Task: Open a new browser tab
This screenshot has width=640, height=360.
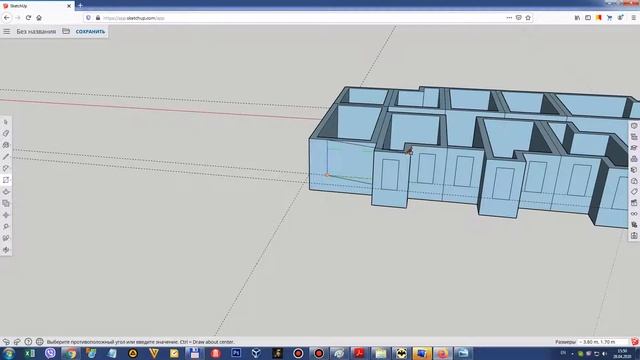Action: tap(80, 6)
